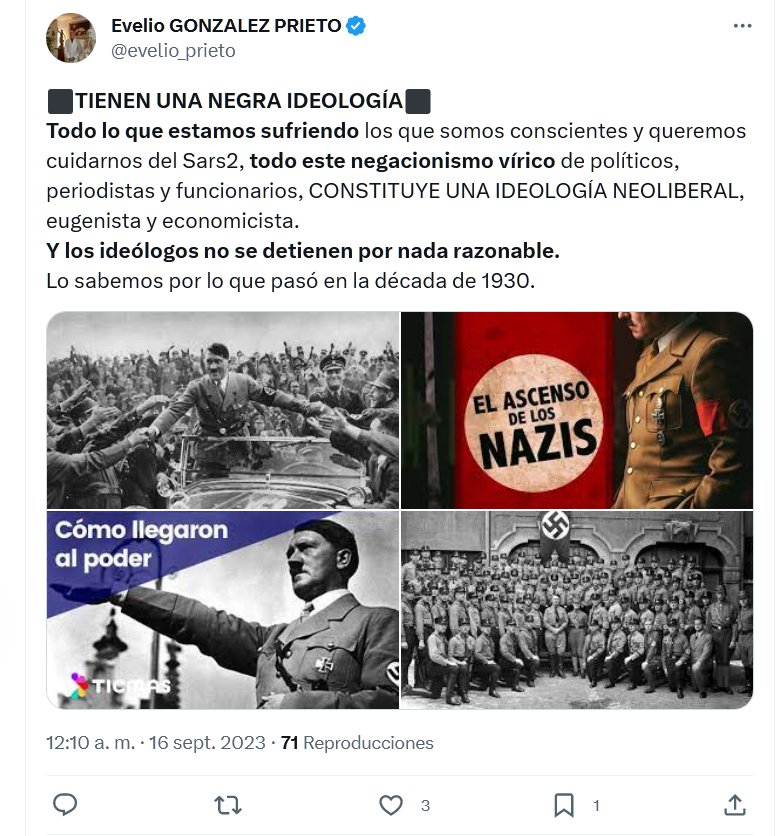
Task: Click the 12:10 a. m. timestamp
Action: 90,743
